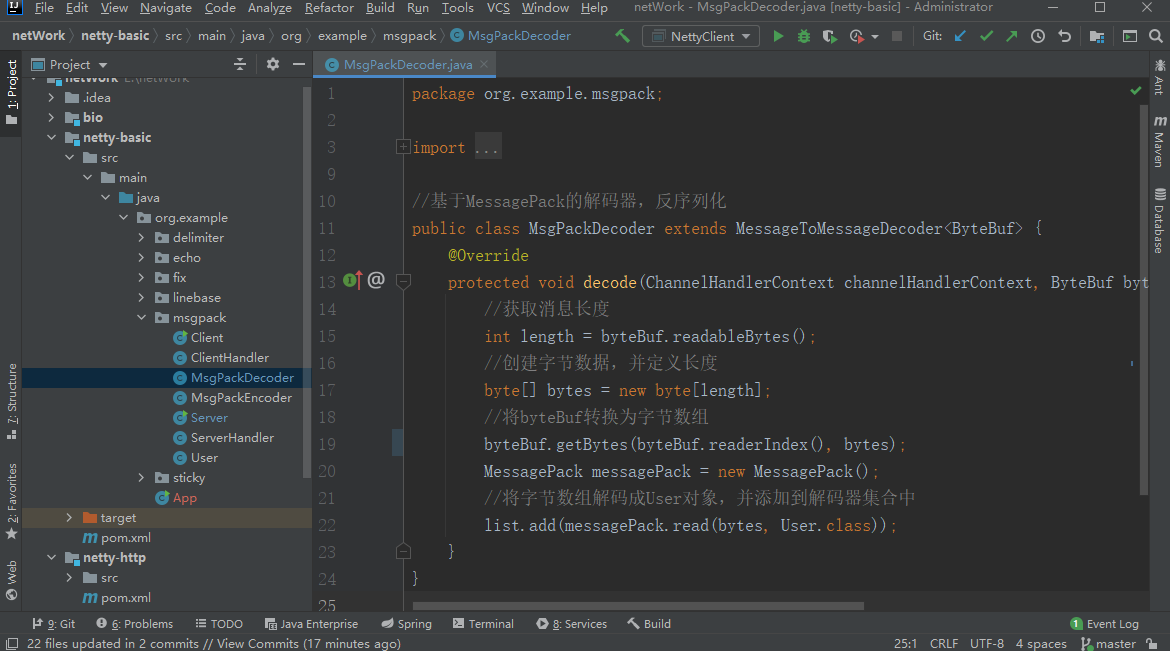
Task: Click the override gutter marker on line 13
Action: (x=352, y=281)
